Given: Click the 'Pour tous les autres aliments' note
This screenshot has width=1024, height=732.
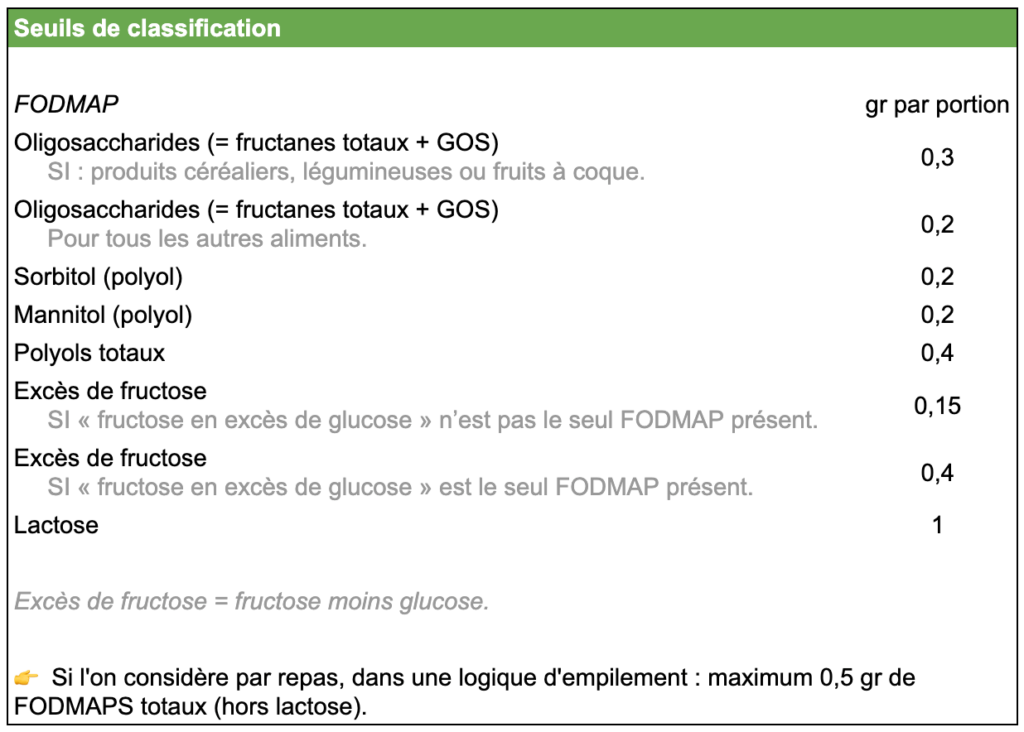Looking at the screenshot, I should (207, 240).
